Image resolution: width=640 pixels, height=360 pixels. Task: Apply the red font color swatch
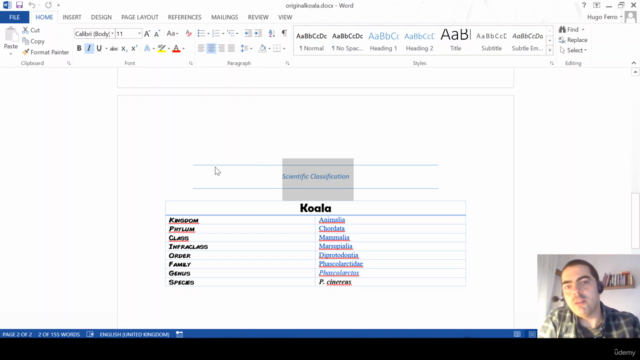176,49
